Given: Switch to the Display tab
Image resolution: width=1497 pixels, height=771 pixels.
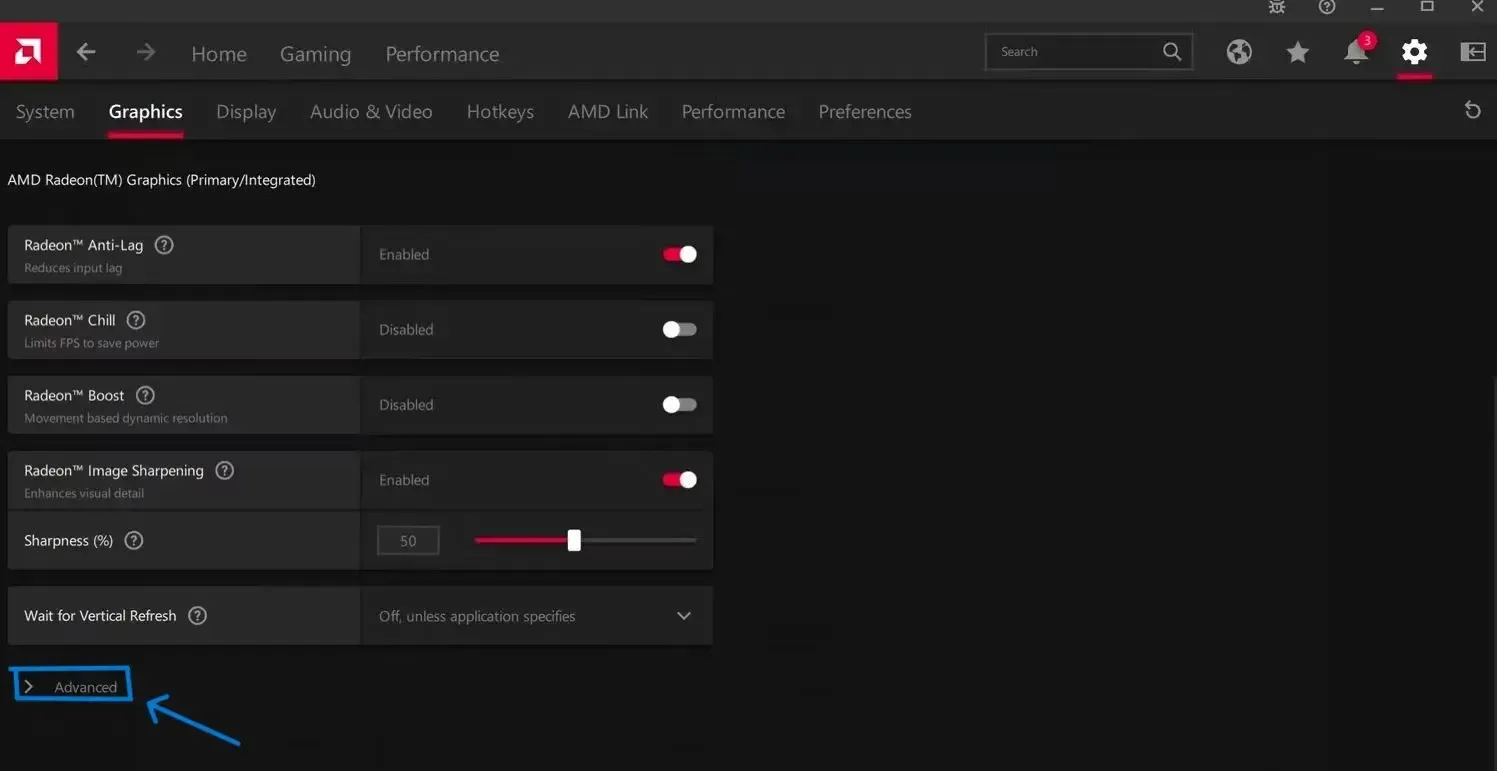Looking at the screenshot, I should click(246, 112).
